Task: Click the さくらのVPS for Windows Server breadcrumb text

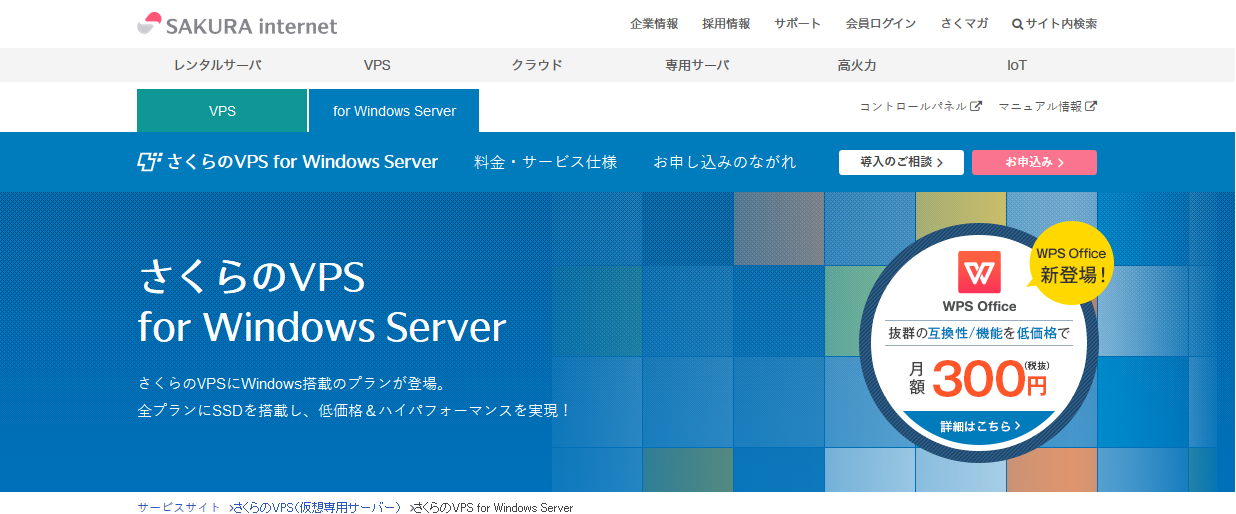Action: click(x=494, y=507)
